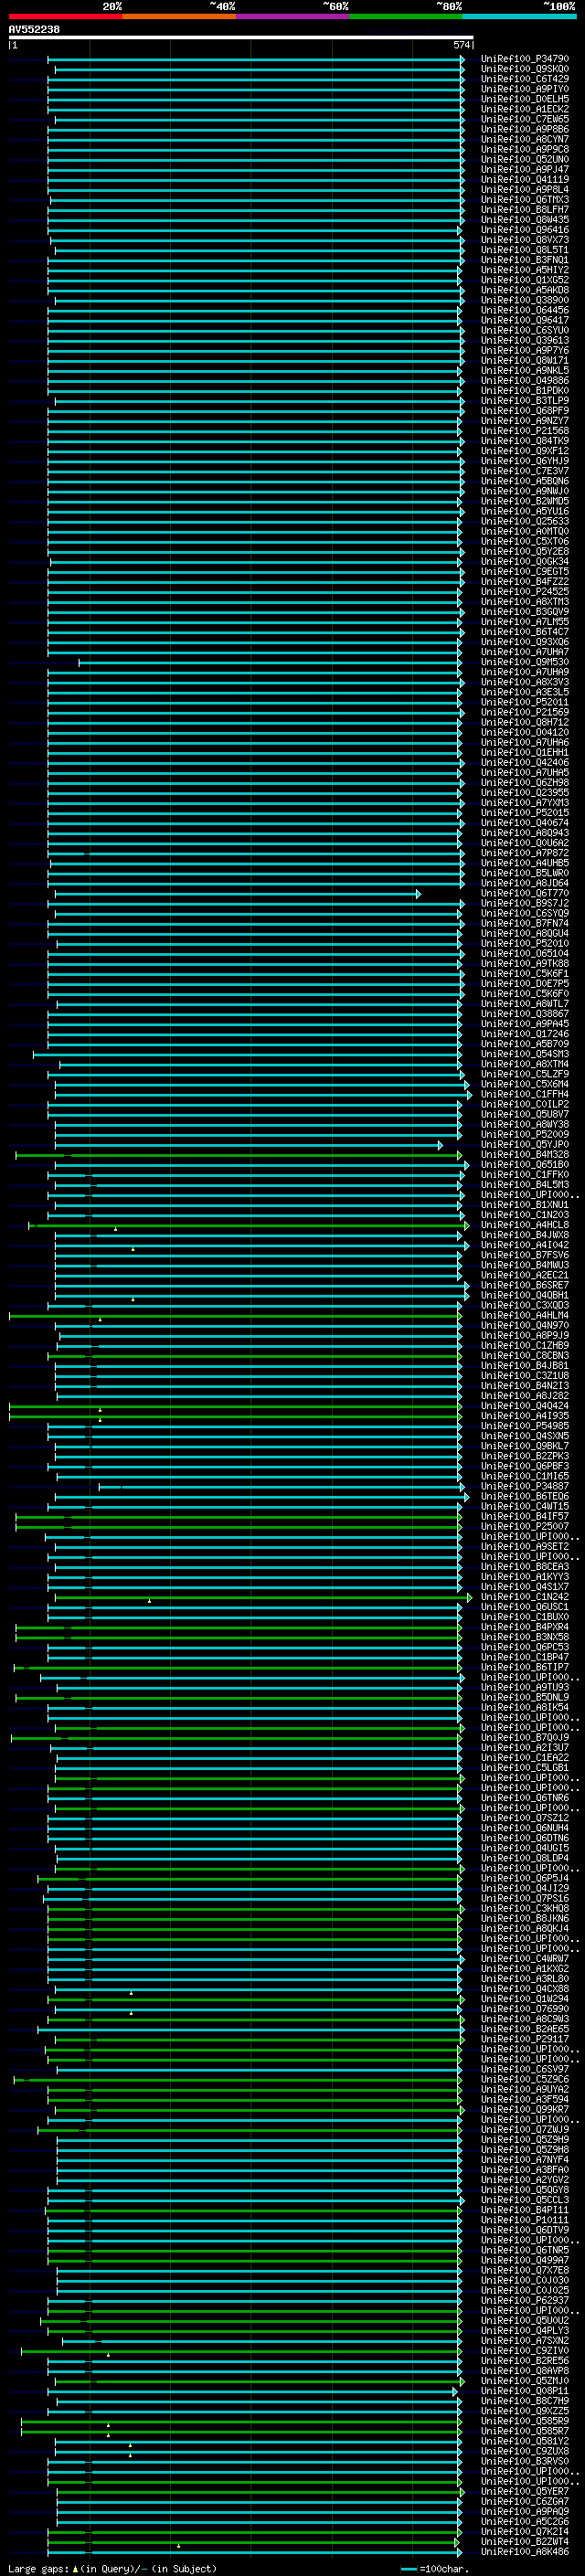Viewport: 585px width, 2576px height.
Task: Open hit UniRef100_C7EW65
Action: point(524,119)
